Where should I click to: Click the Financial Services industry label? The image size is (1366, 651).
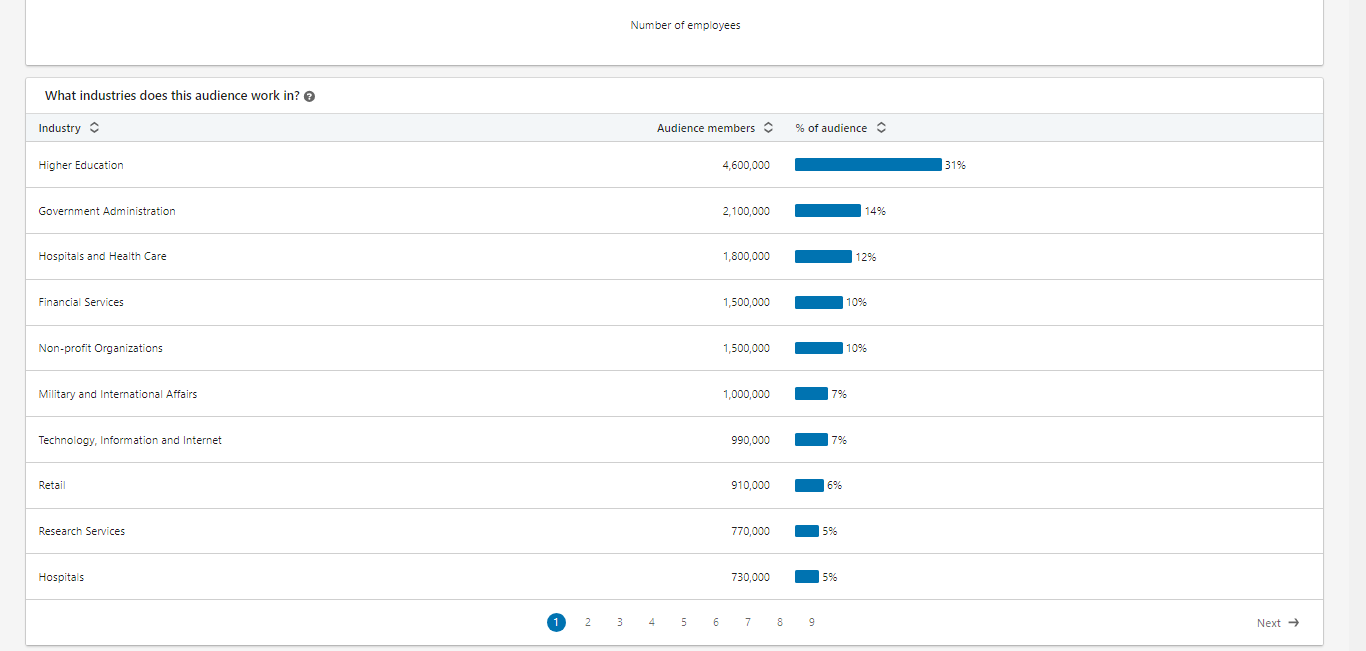click(81, 302)
